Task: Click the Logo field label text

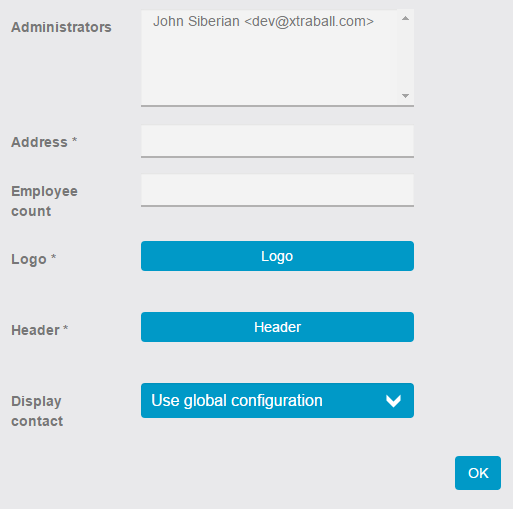Action: click(29, 259)
